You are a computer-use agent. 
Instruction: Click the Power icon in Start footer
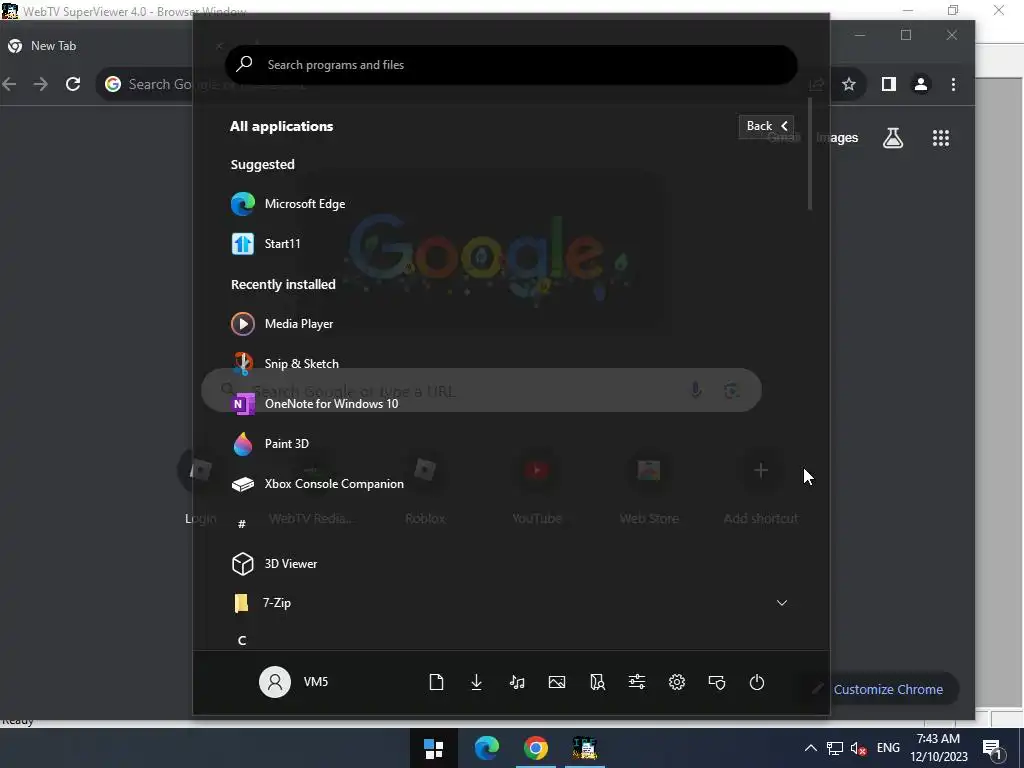(x=757, y=682)
